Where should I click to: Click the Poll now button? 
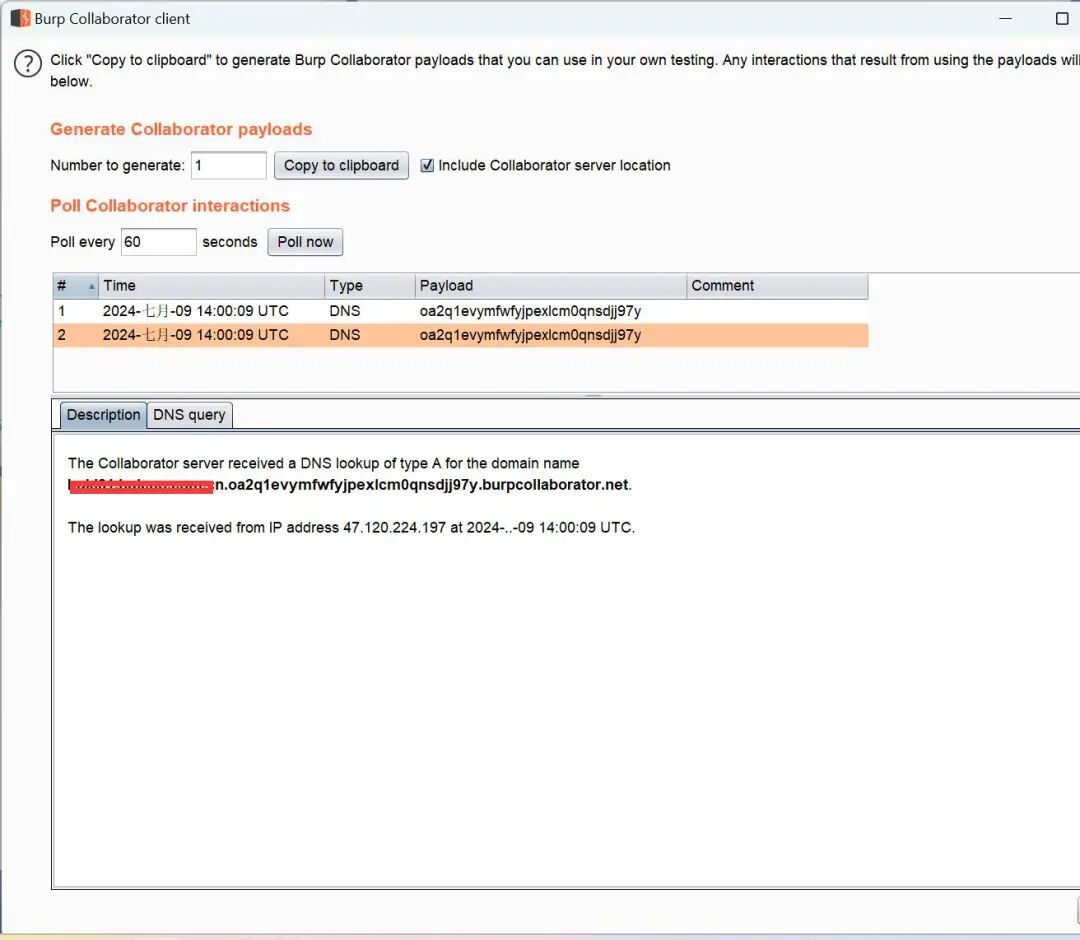pos(305,242)
